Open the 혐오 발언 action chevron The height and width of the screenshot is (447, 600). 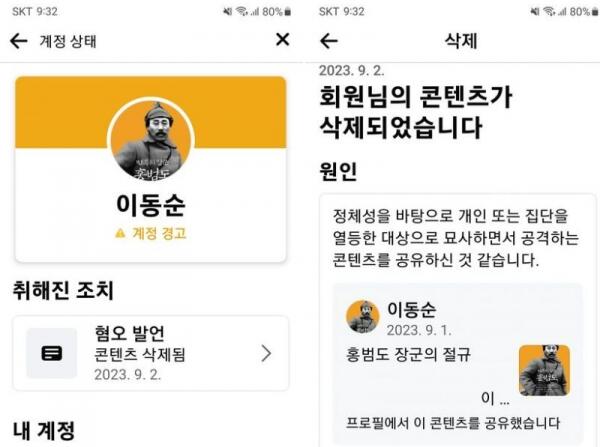(266, 353)
